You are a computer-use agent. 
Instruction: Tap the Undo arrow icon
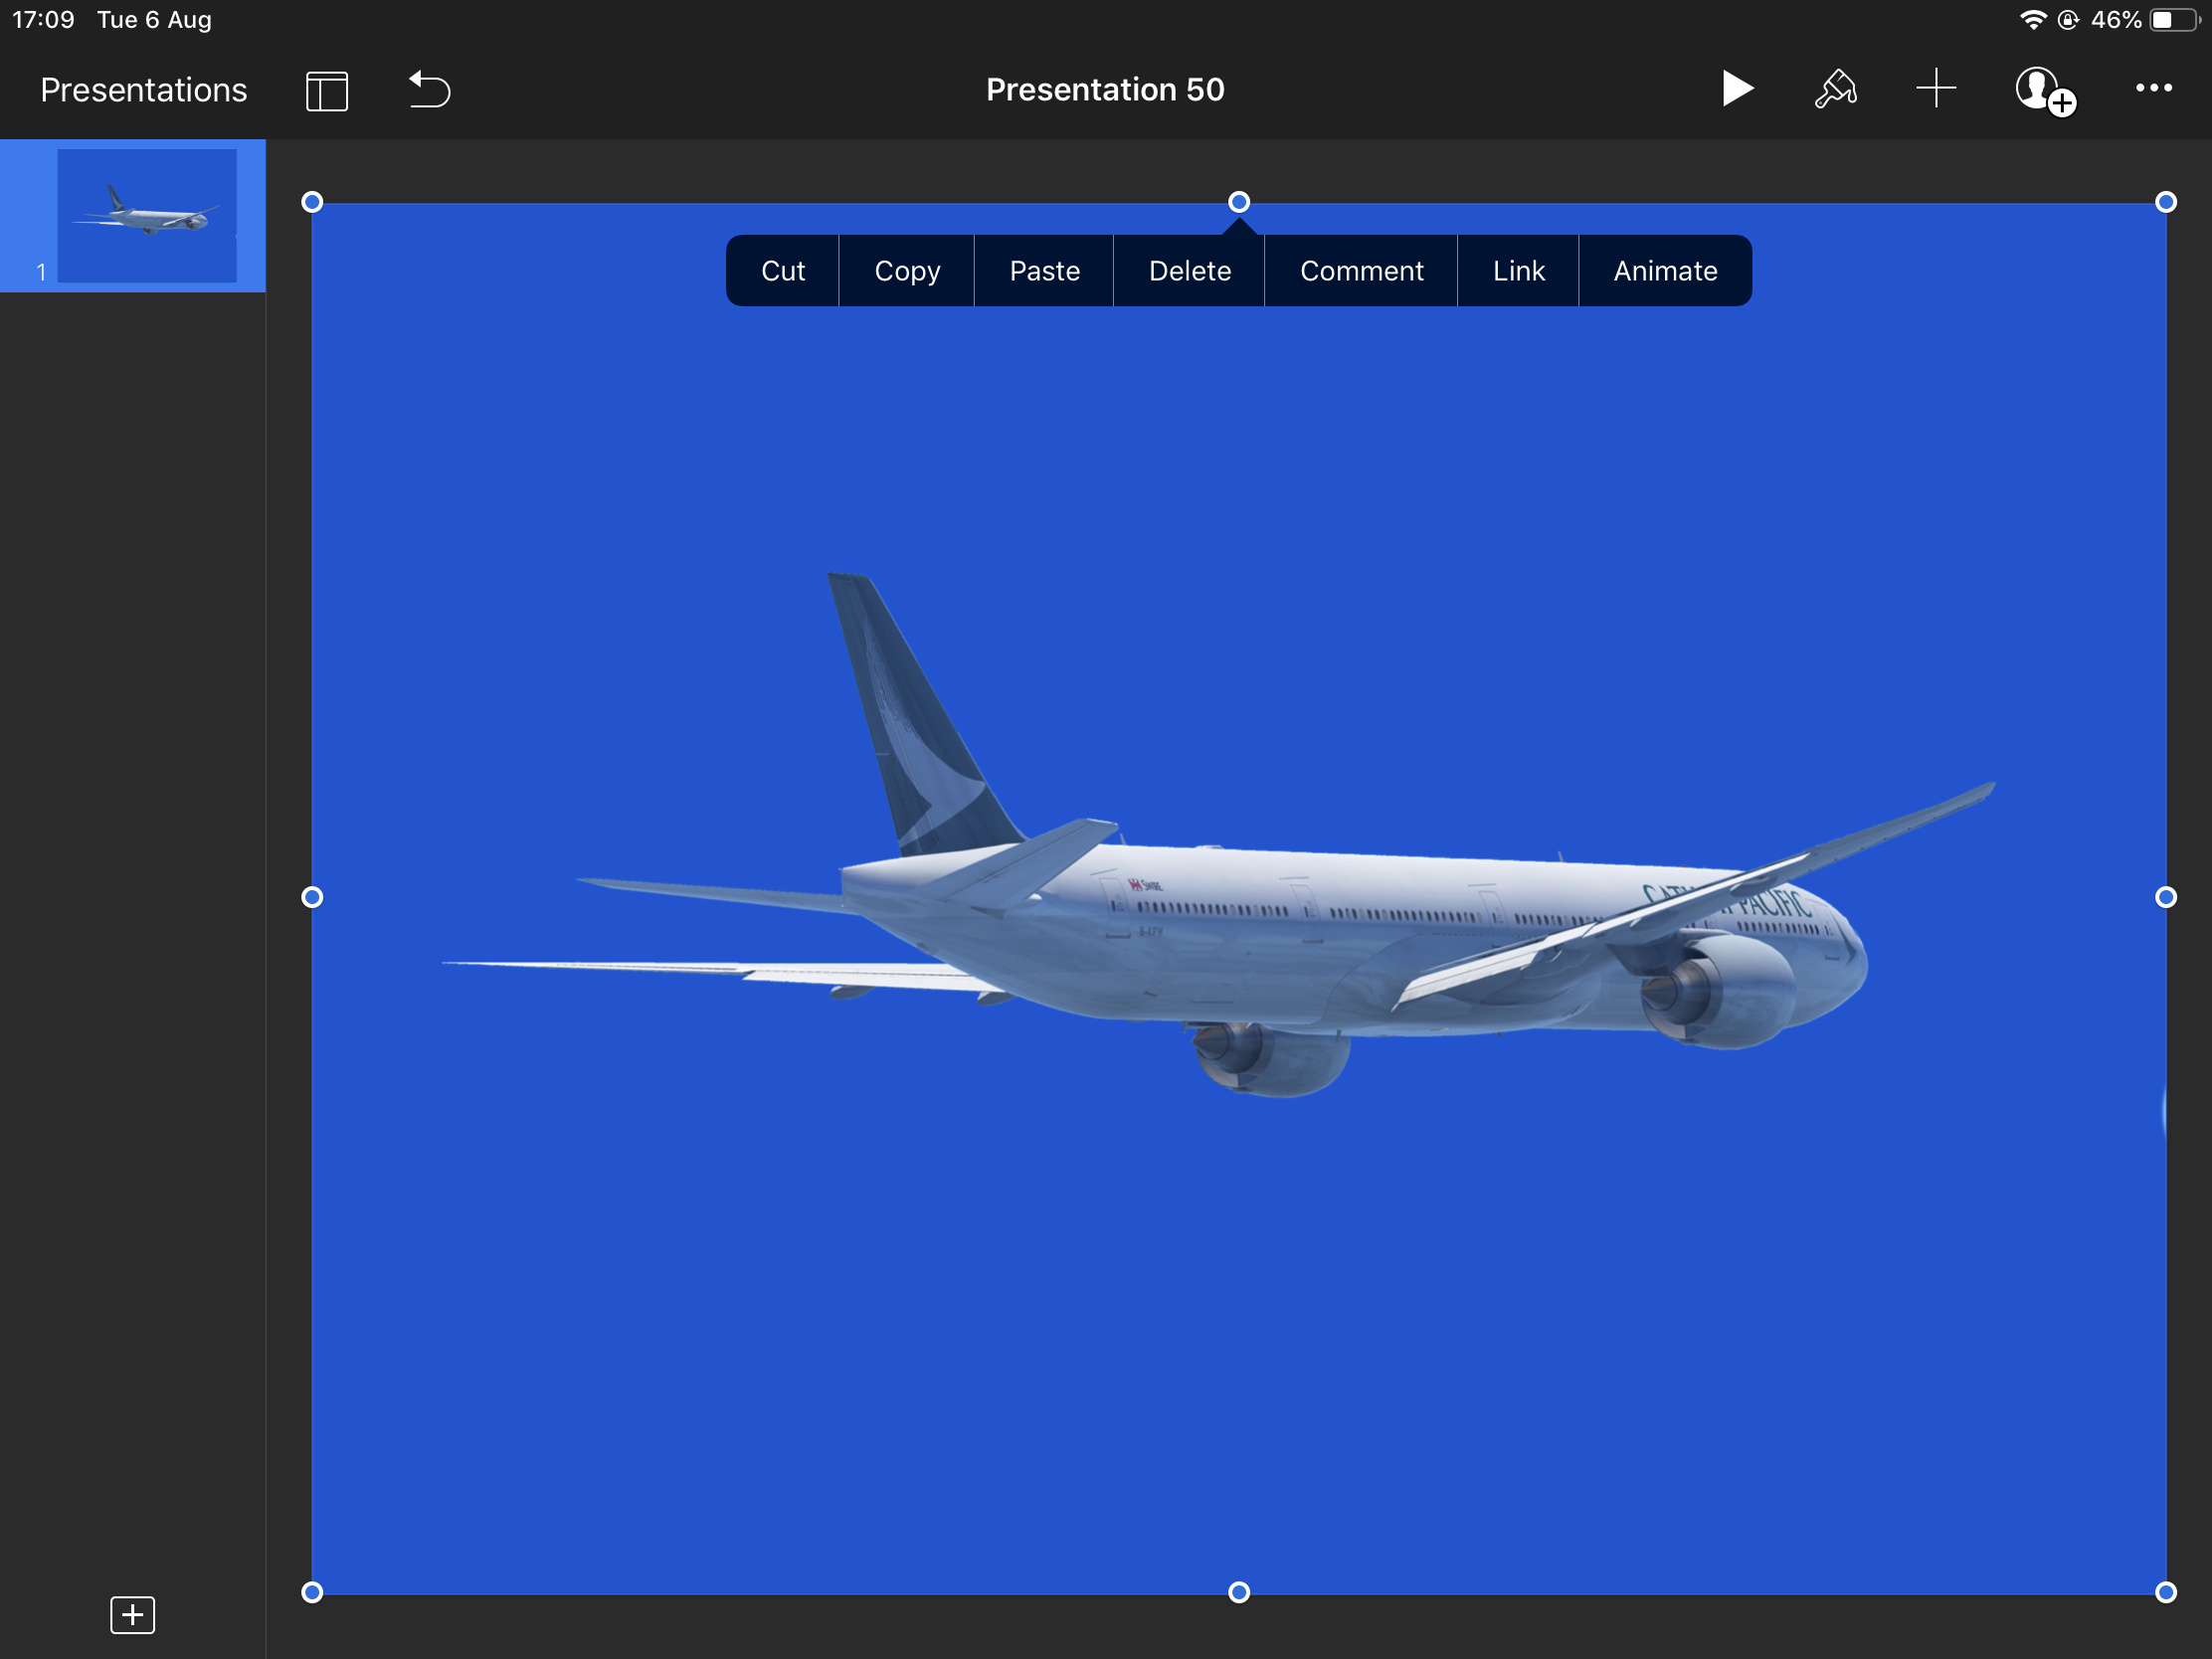coord(430,90)
